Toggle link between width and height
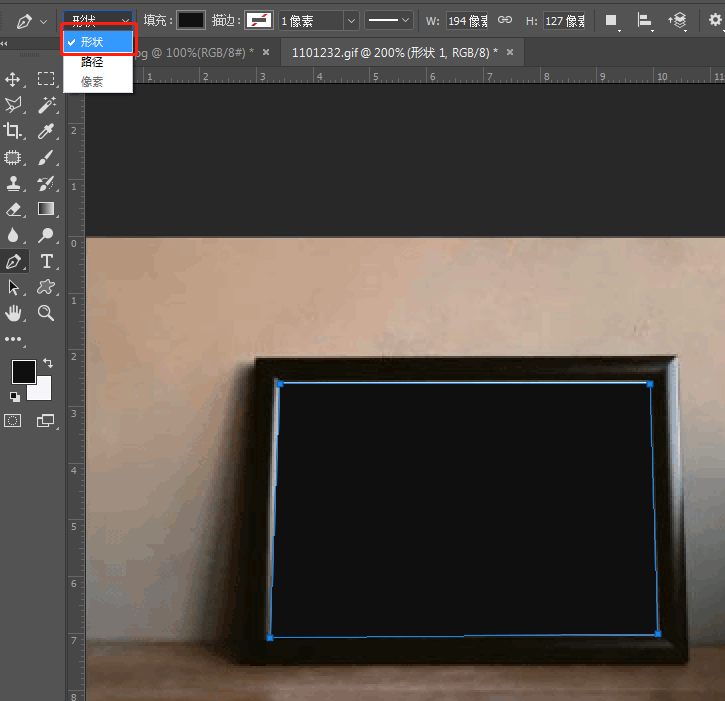 click(x=504, y=20)
